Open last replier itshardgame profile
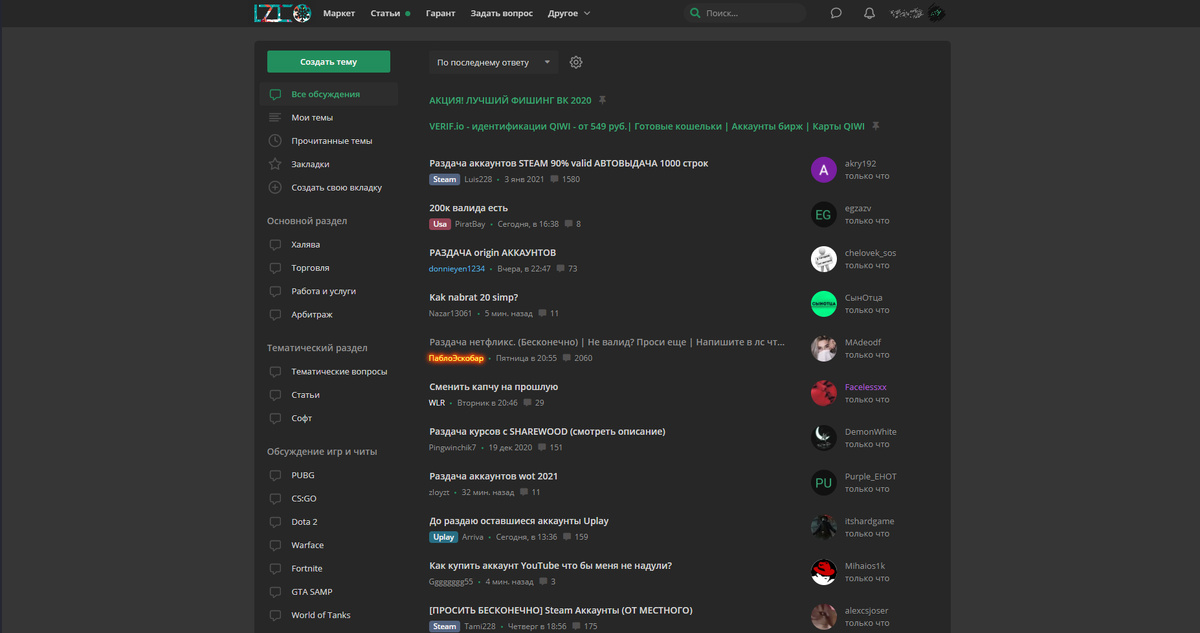 point(870,521)
